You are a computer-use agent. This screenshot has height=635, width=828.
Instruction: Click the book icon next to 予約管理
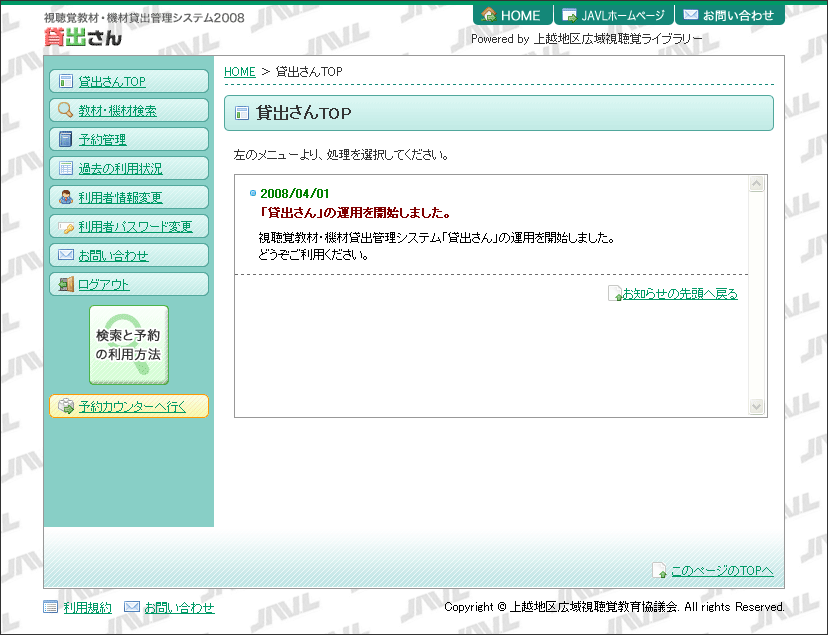[65, 140]
